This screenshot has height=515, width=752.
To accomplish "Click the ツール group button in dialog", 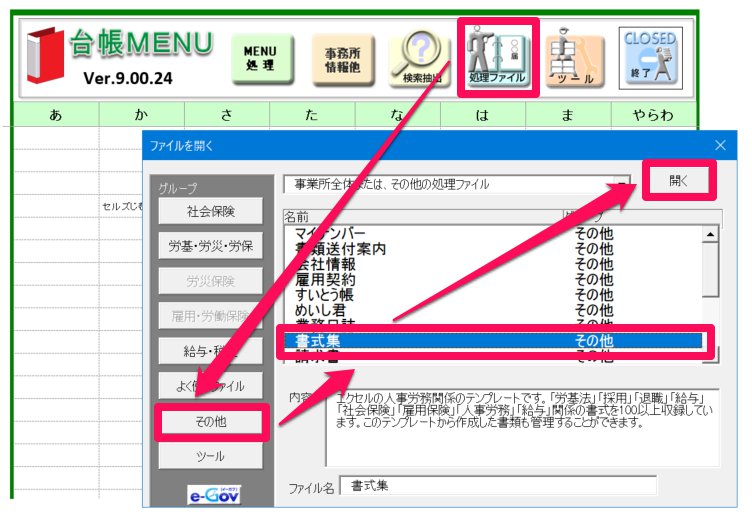I will coord(211,456).
